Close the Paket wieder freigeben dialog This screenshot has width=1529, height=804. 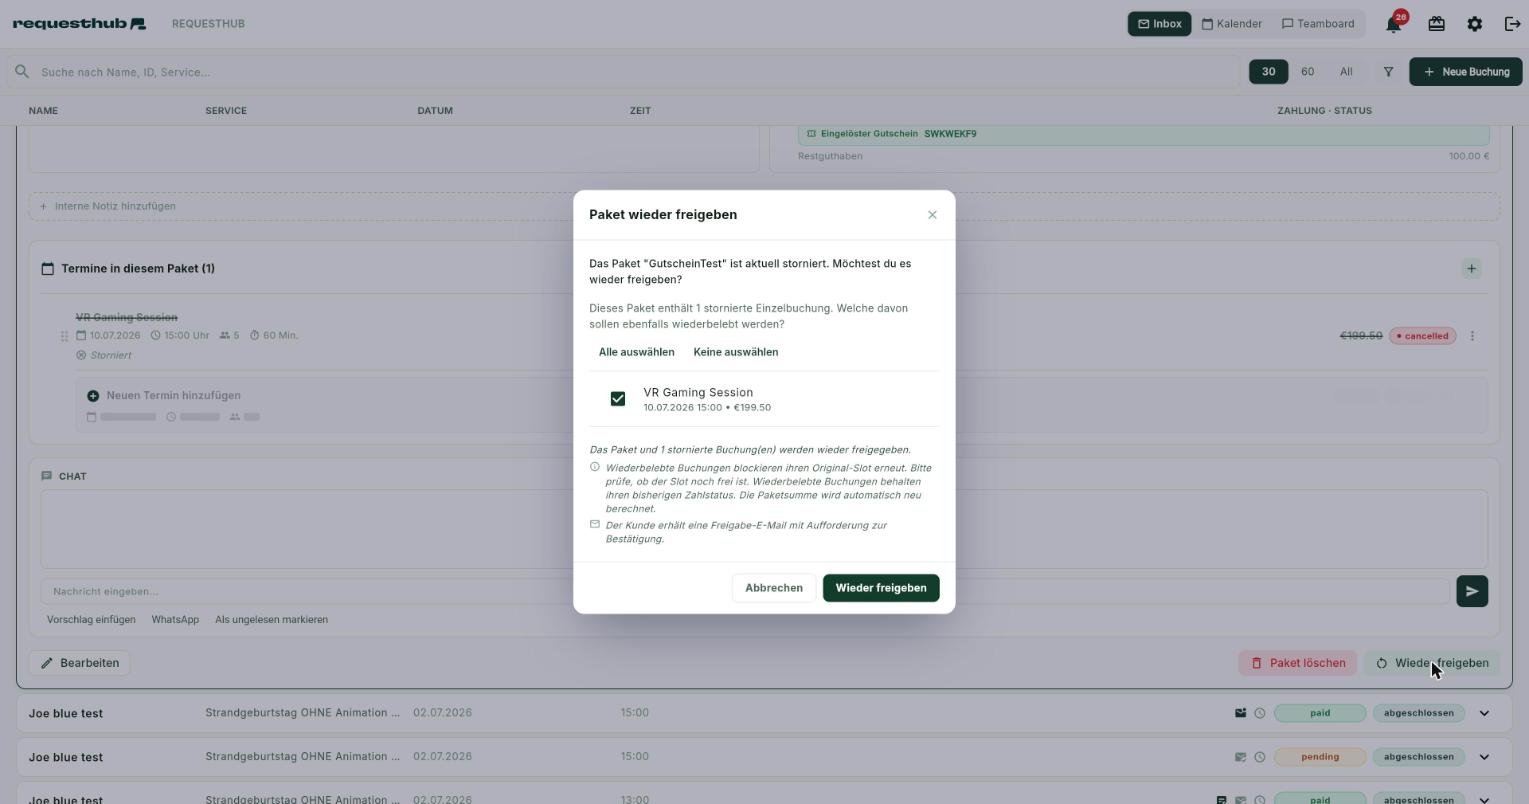tap(932, 215)
